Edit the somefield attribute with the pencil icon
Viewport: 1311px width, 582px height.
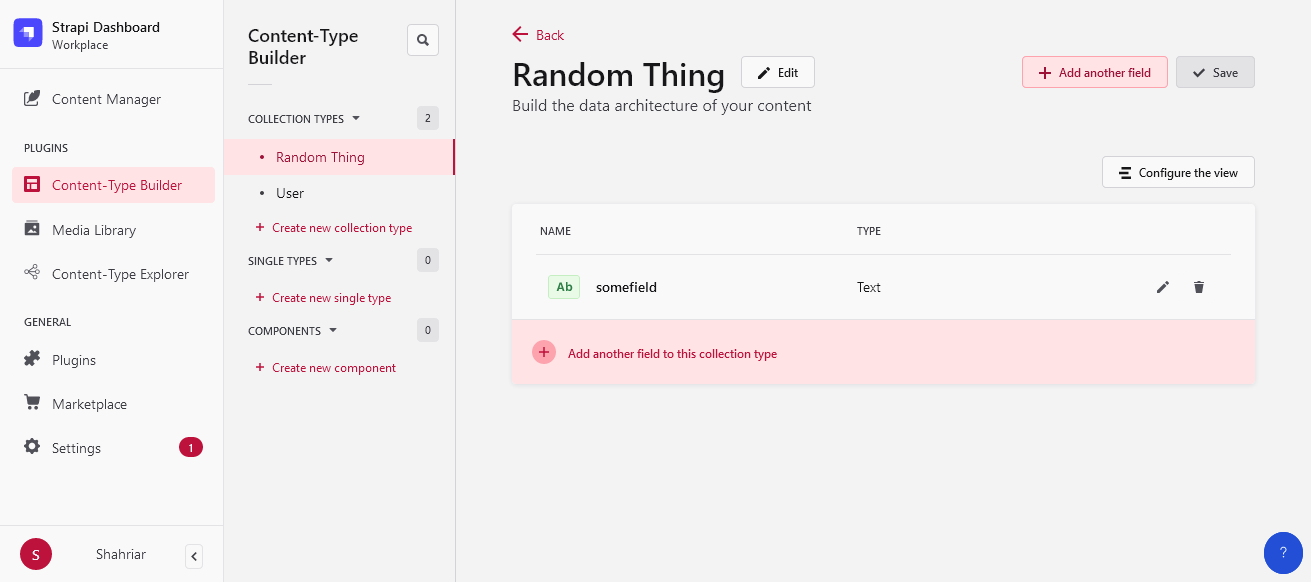pyautogui.click(x=1163, y=287)
